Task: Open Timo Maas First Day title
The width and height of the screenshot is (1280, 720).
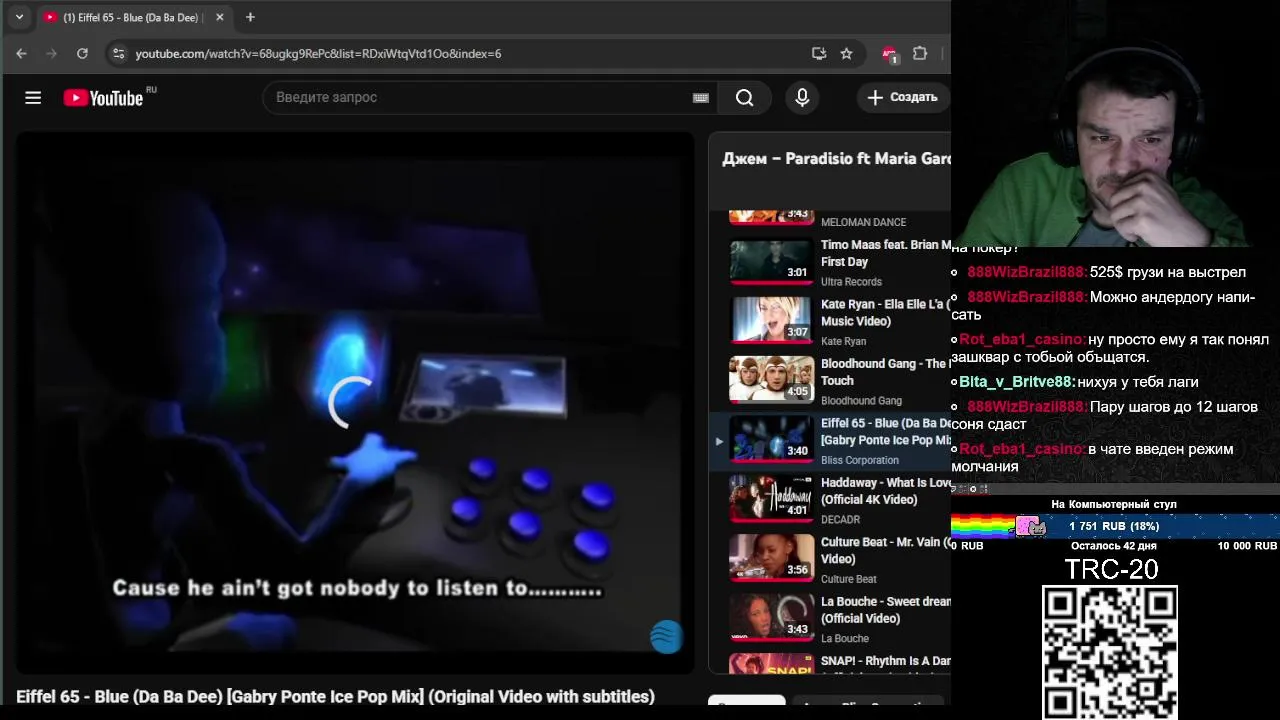Action: (x=885, y=253)
